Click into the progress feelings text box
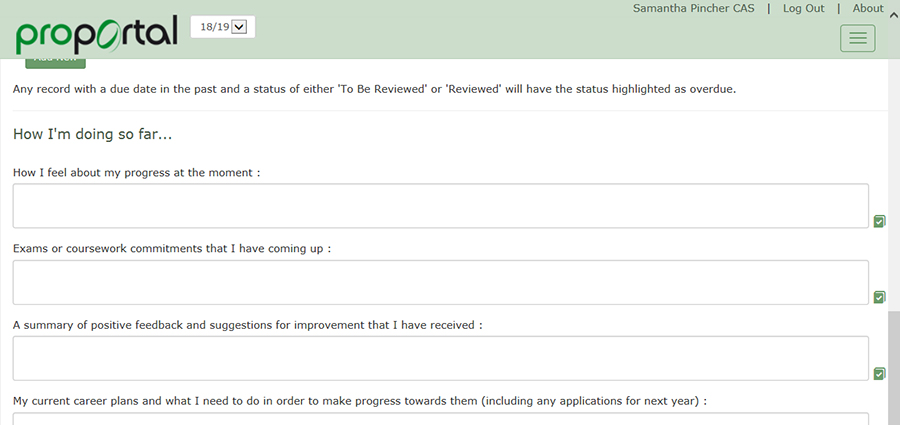The width and height of the screenshot is (900, 425). tap(440, 206)
